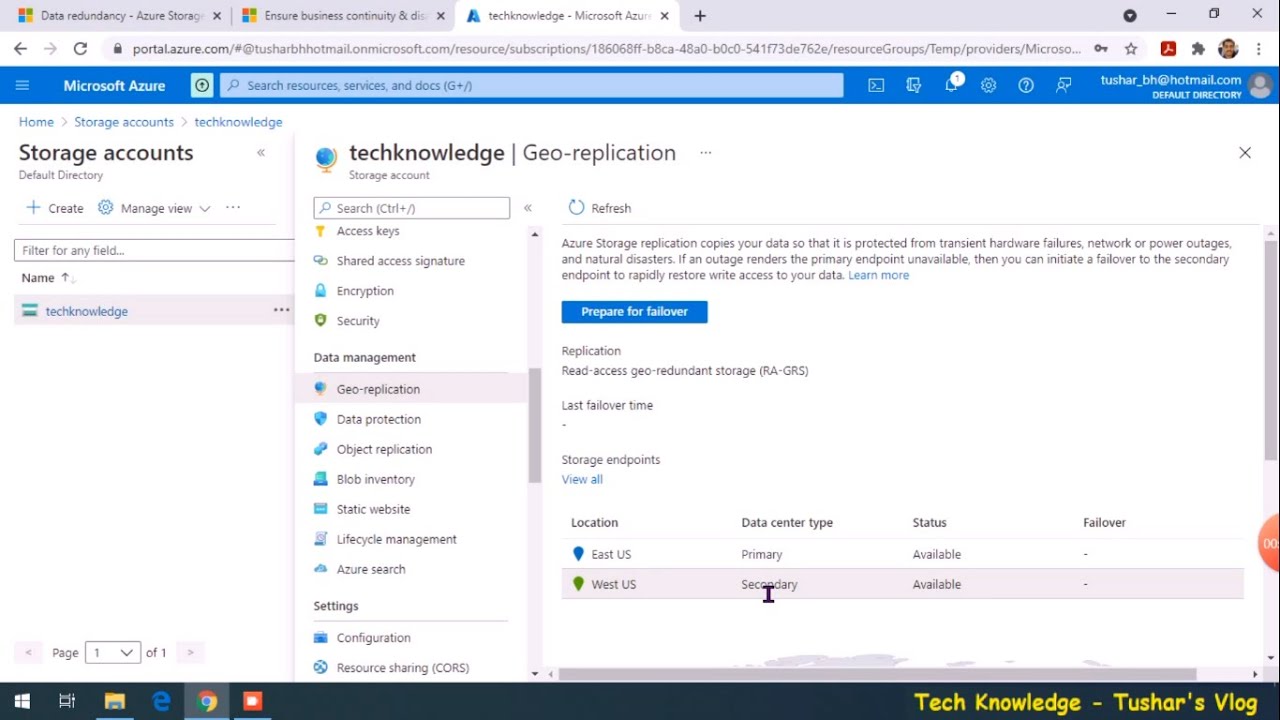Click the content pane vertical scrollbar
The width and height of the screenshot is (1280, 720).
1271,350
